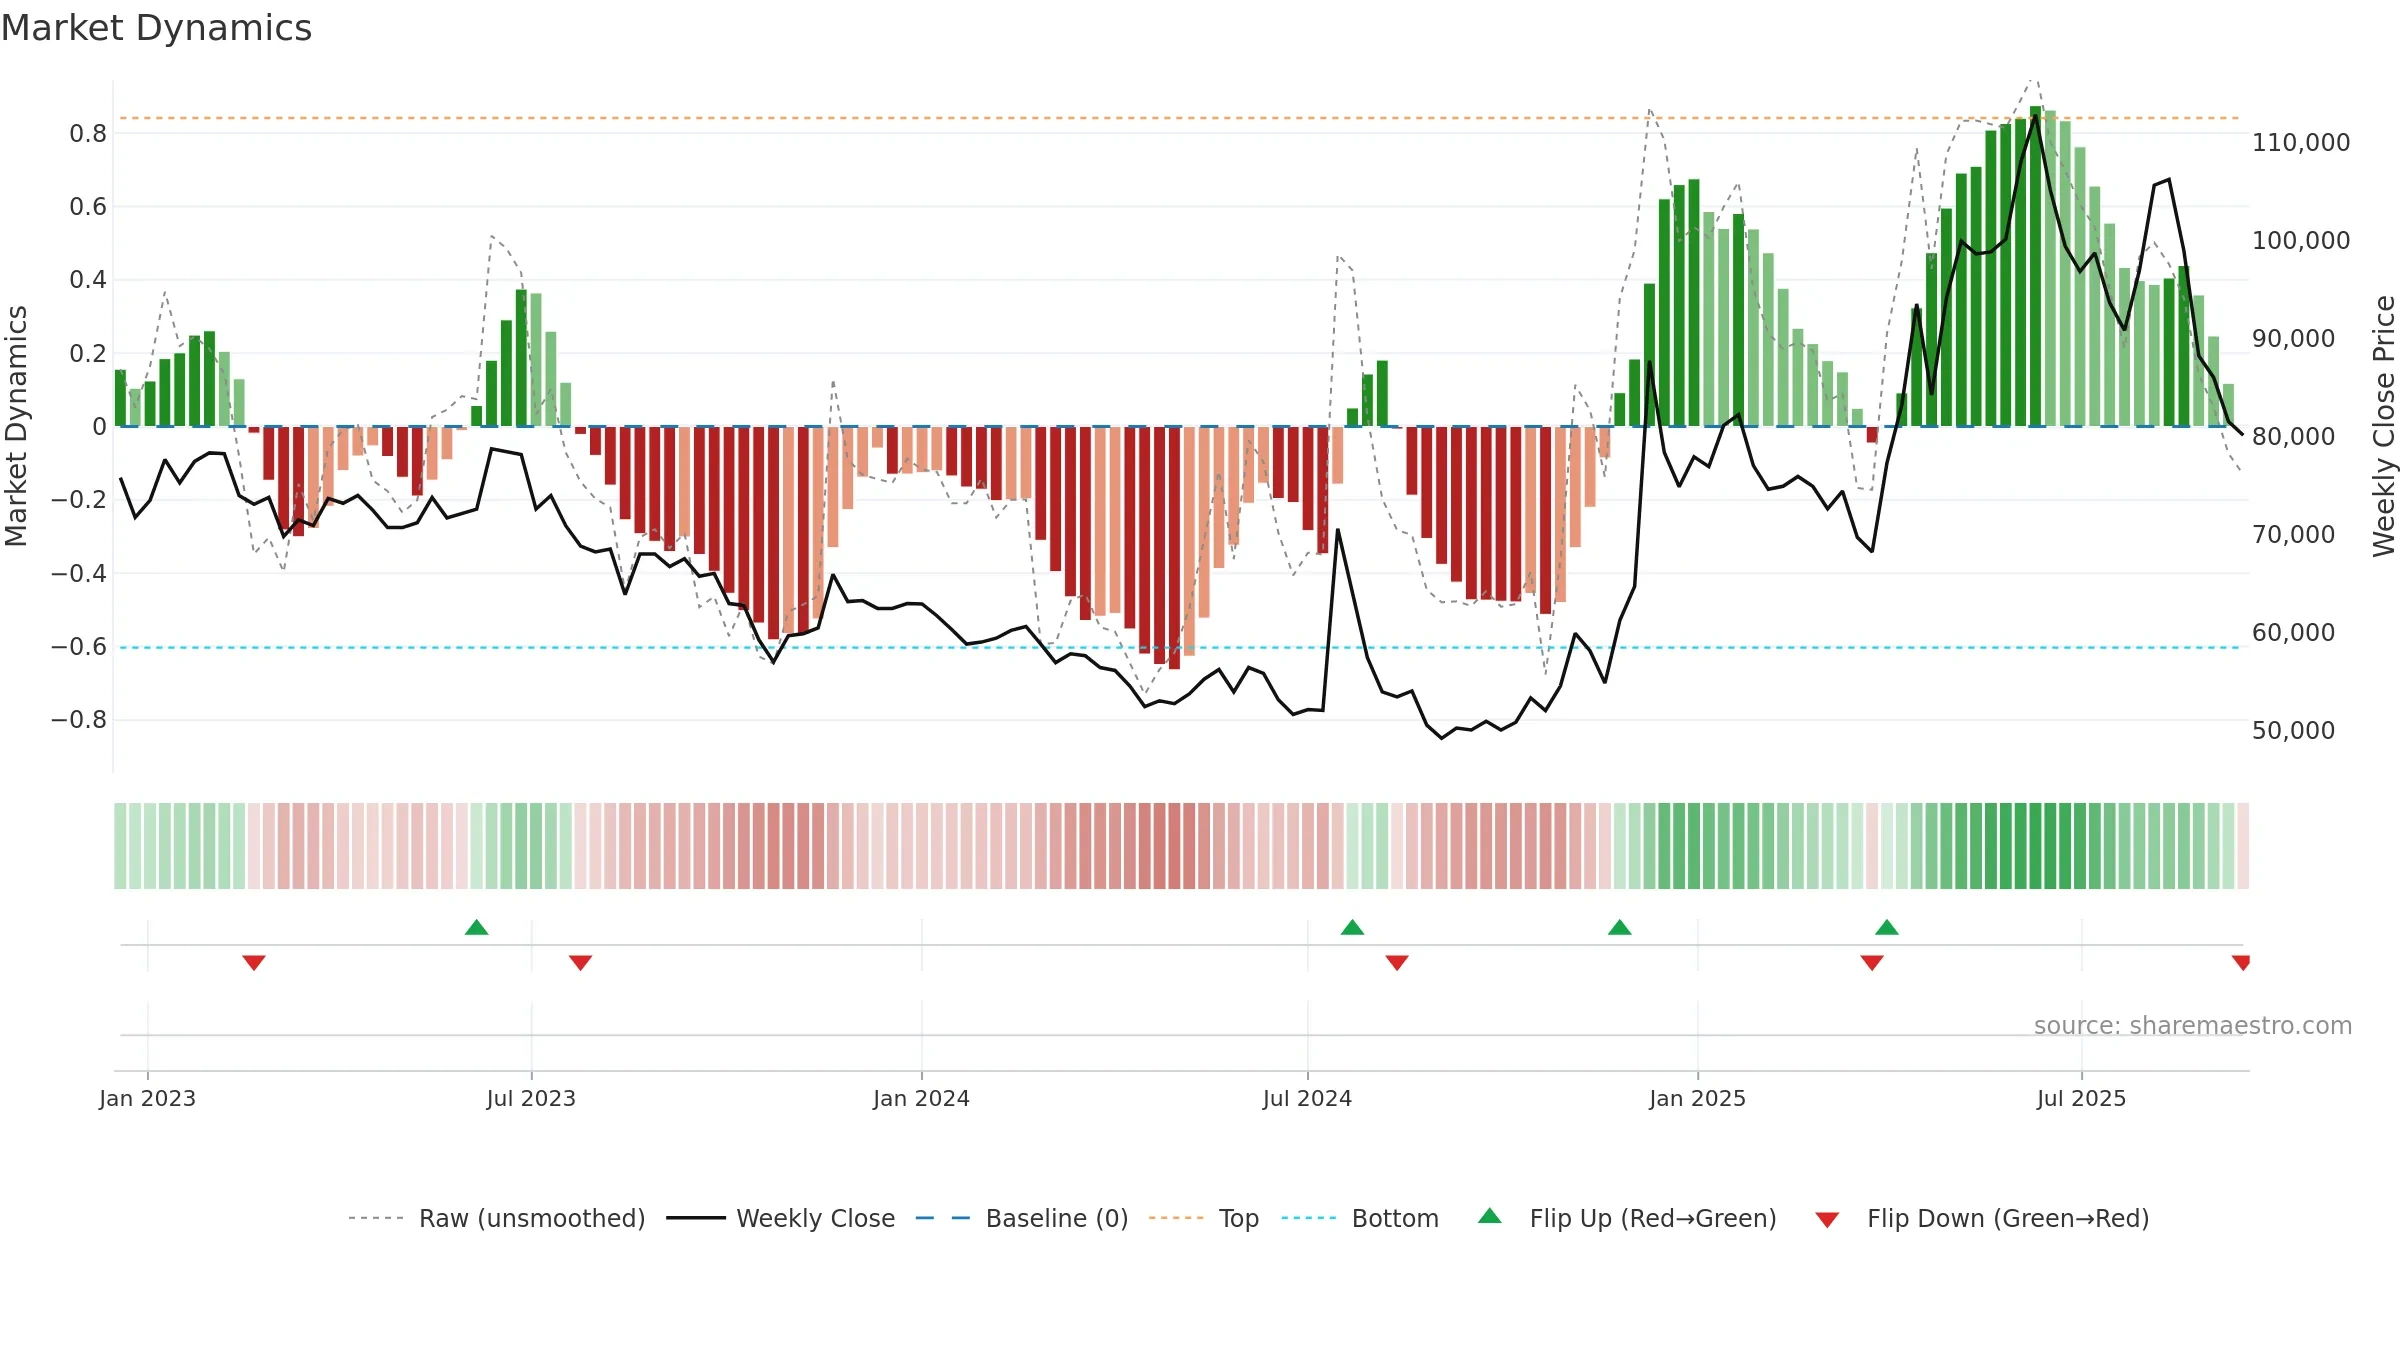Screen dimensions: 2400x1350
Task: Click the −0.8 left axis tick label
Action: 79,720
